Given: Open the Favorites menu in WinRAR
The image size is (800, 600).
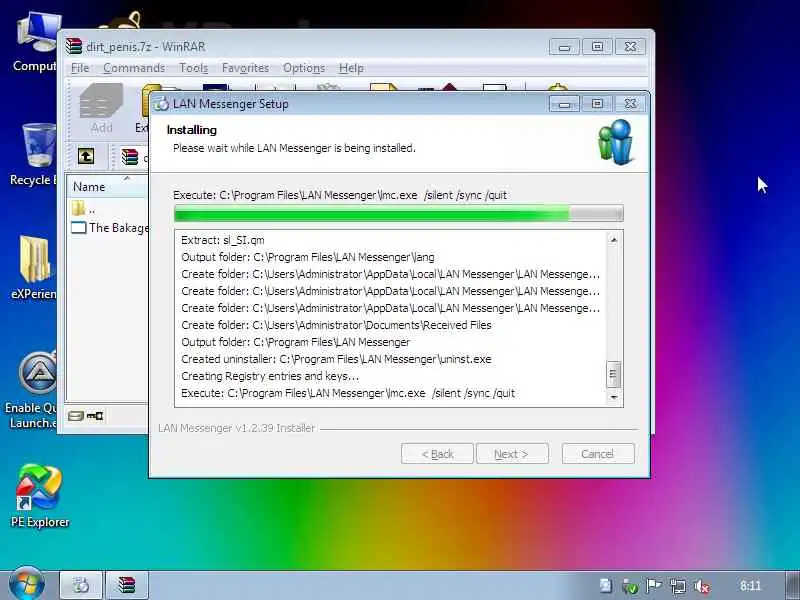Looking at the screenshot, I should click(x=245, y=68).
